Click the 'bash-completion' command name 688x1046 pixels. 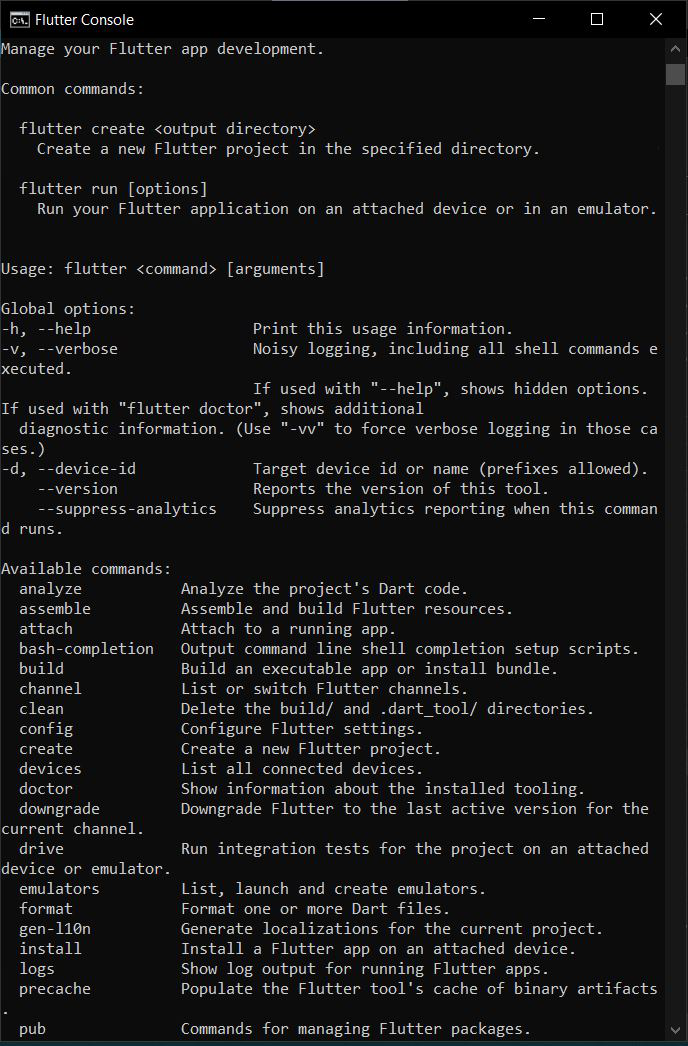click(x=86, y=649)
